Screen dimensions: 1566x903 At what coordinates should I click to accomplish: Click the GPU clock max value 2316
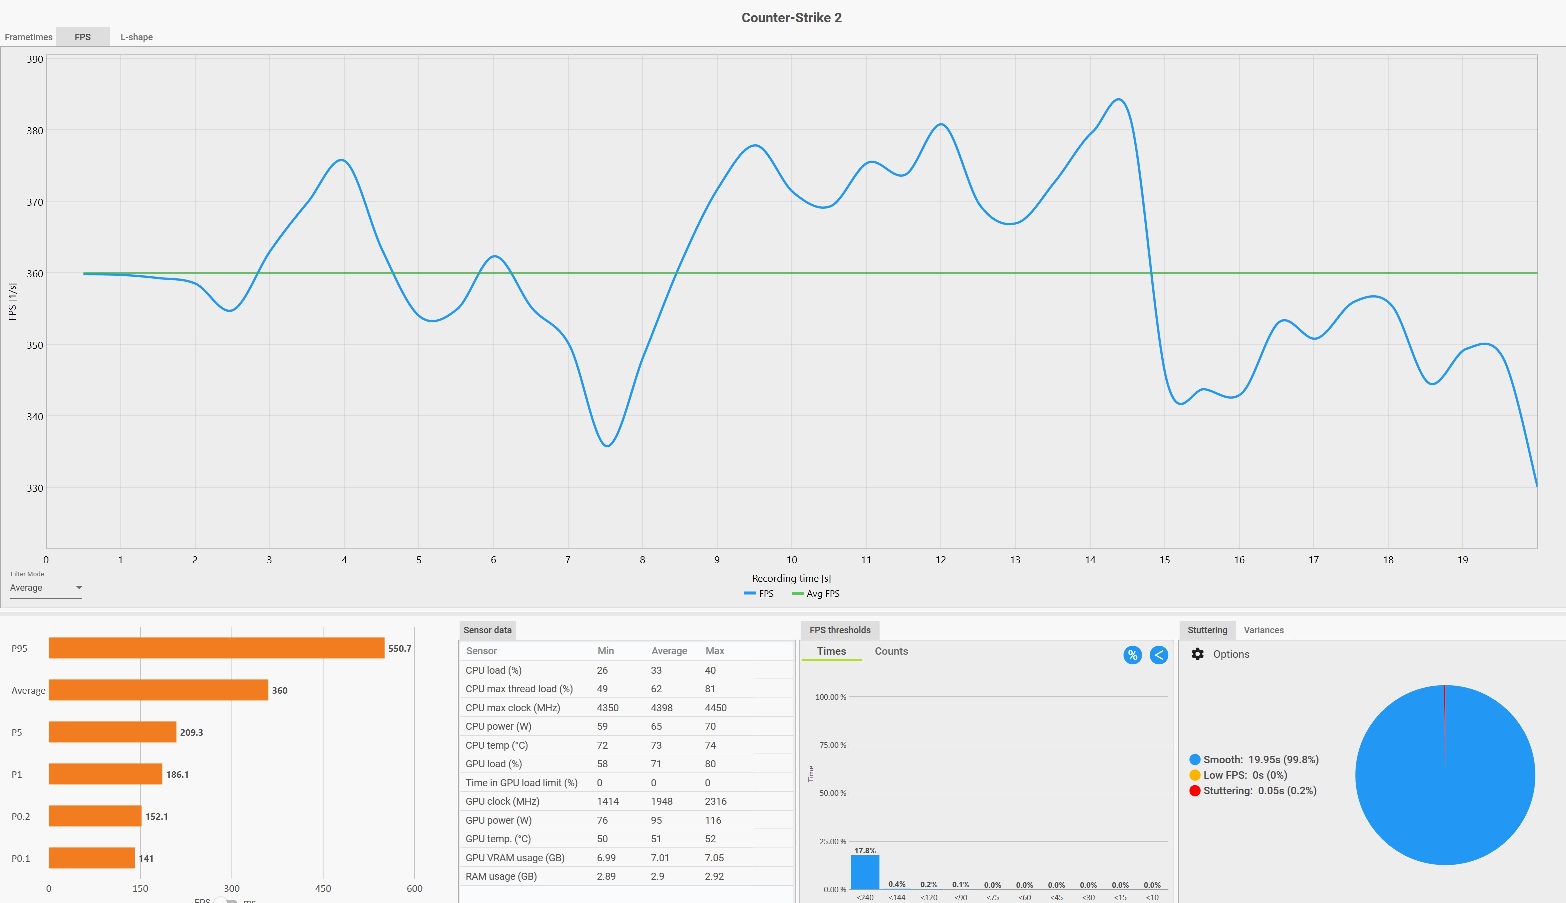point(715,802)
